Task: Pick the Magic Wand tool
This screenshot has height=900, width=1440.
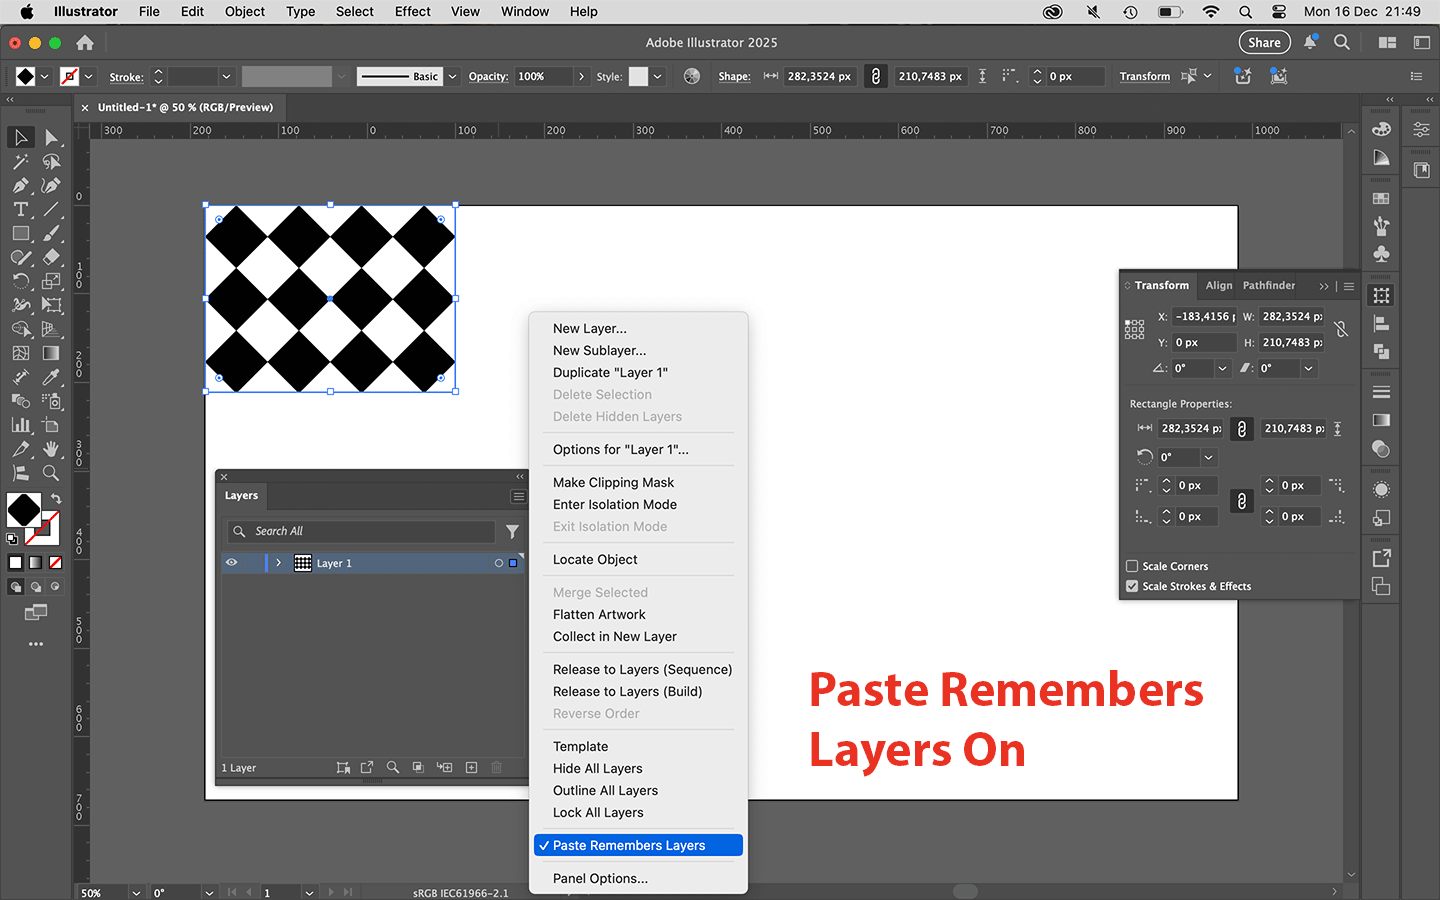Action: coord(20,161)
